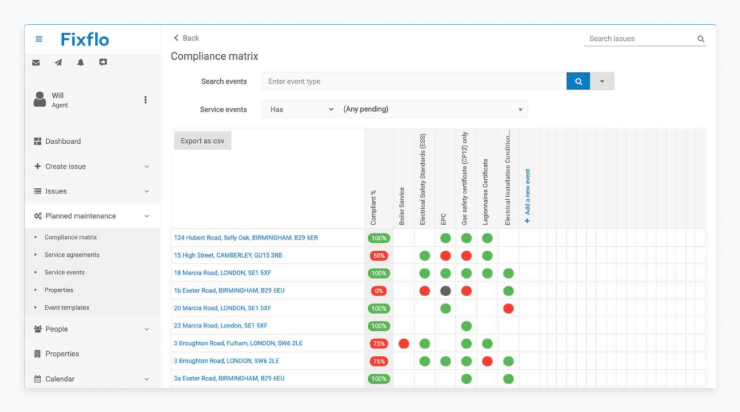740x412 pixels.
Task: Click green EPC dot for 124 Hubert Road
Action: click(x=445, y=238)
